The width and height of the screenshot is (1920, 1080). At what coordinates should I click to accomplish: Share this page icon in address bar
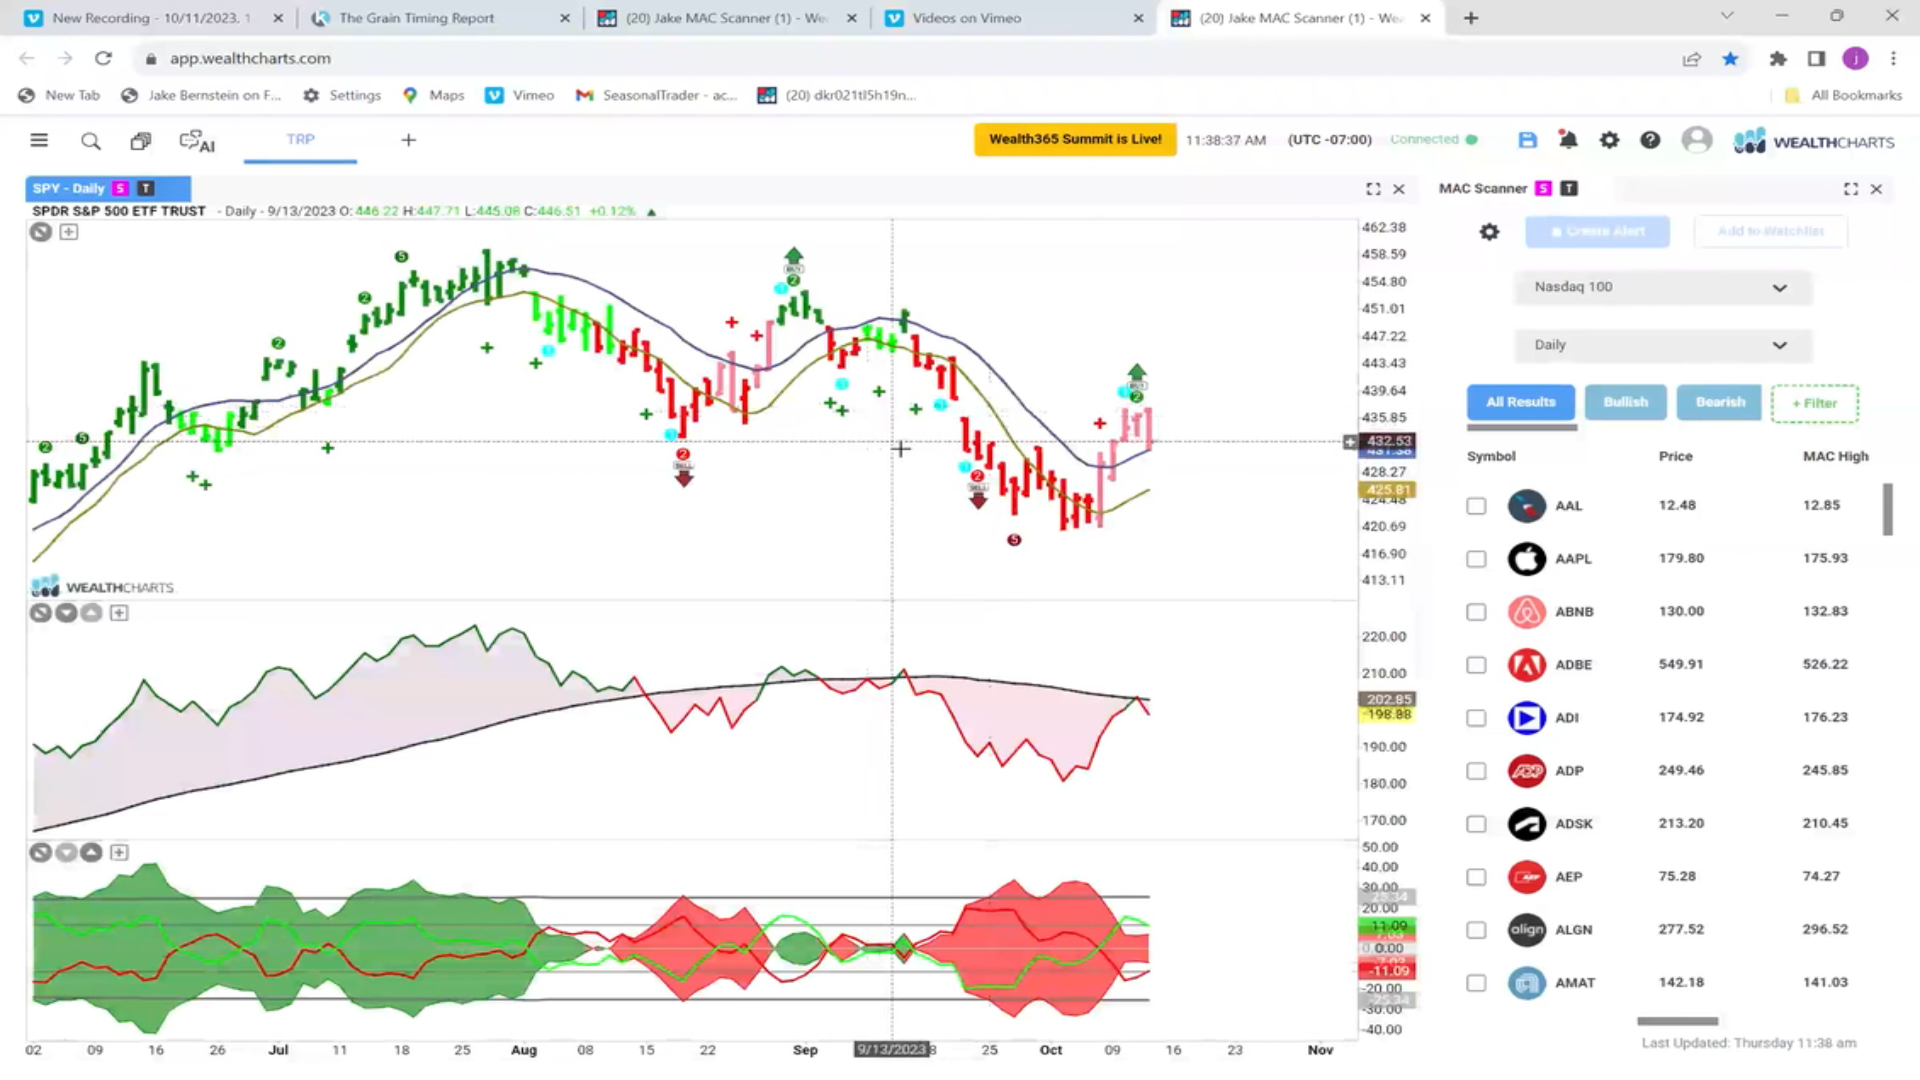tap(1691, 59)
